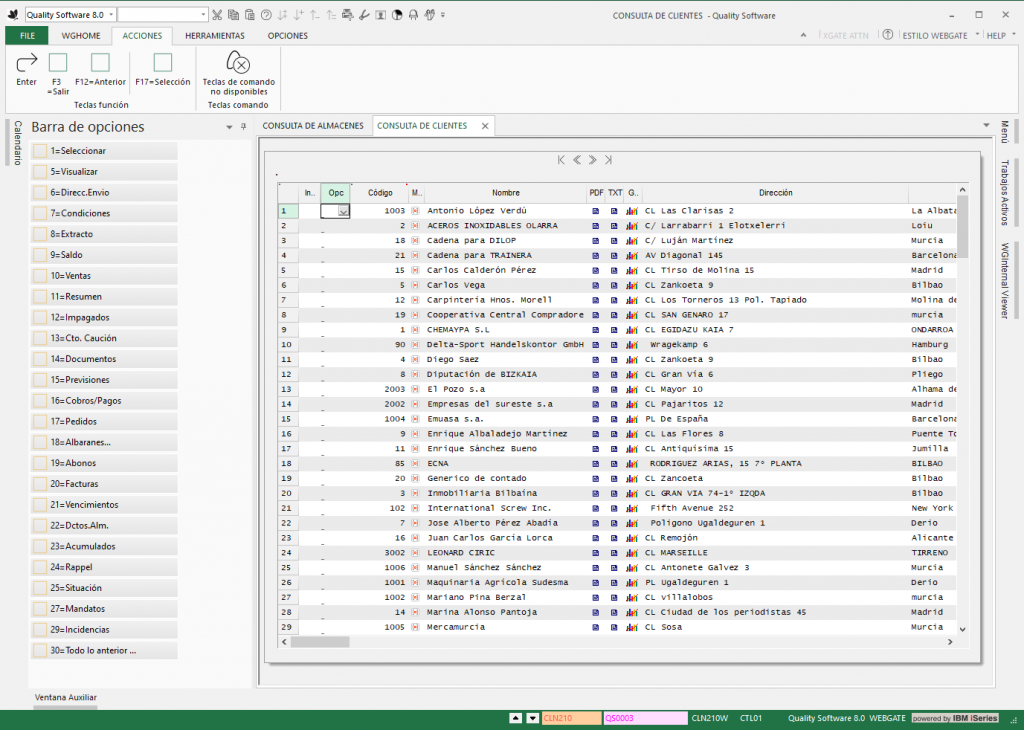Tick the 10=Ventas option box
Screen dimensions: 1024x730
tap(40, 276)
